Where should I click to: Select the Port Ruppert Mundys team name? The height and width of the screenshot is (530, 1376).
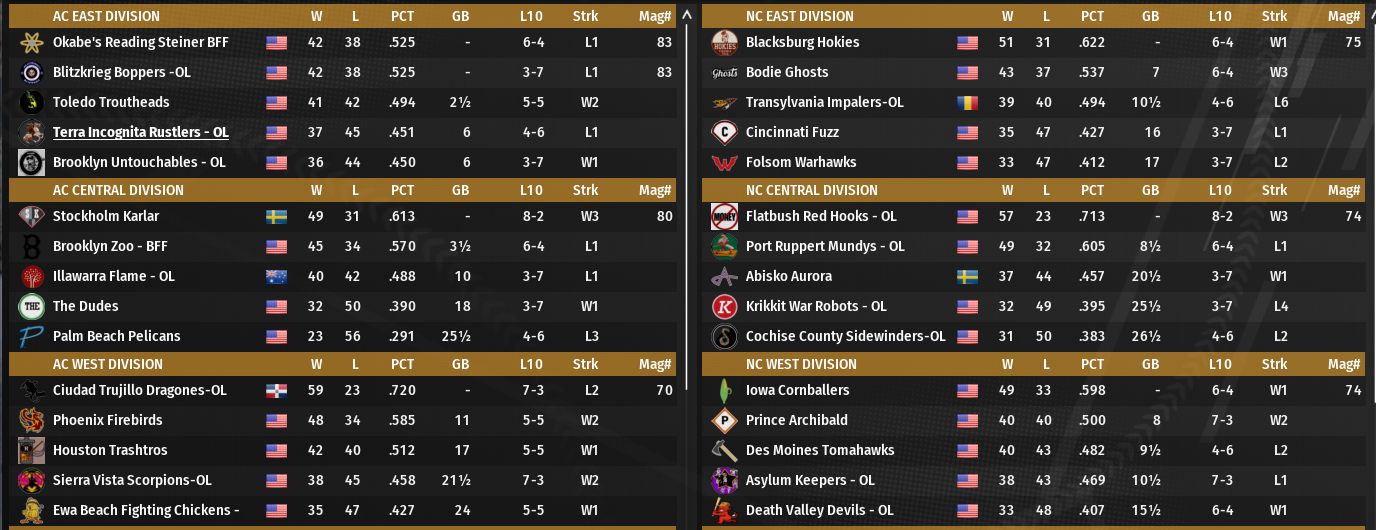coord(824,247)
